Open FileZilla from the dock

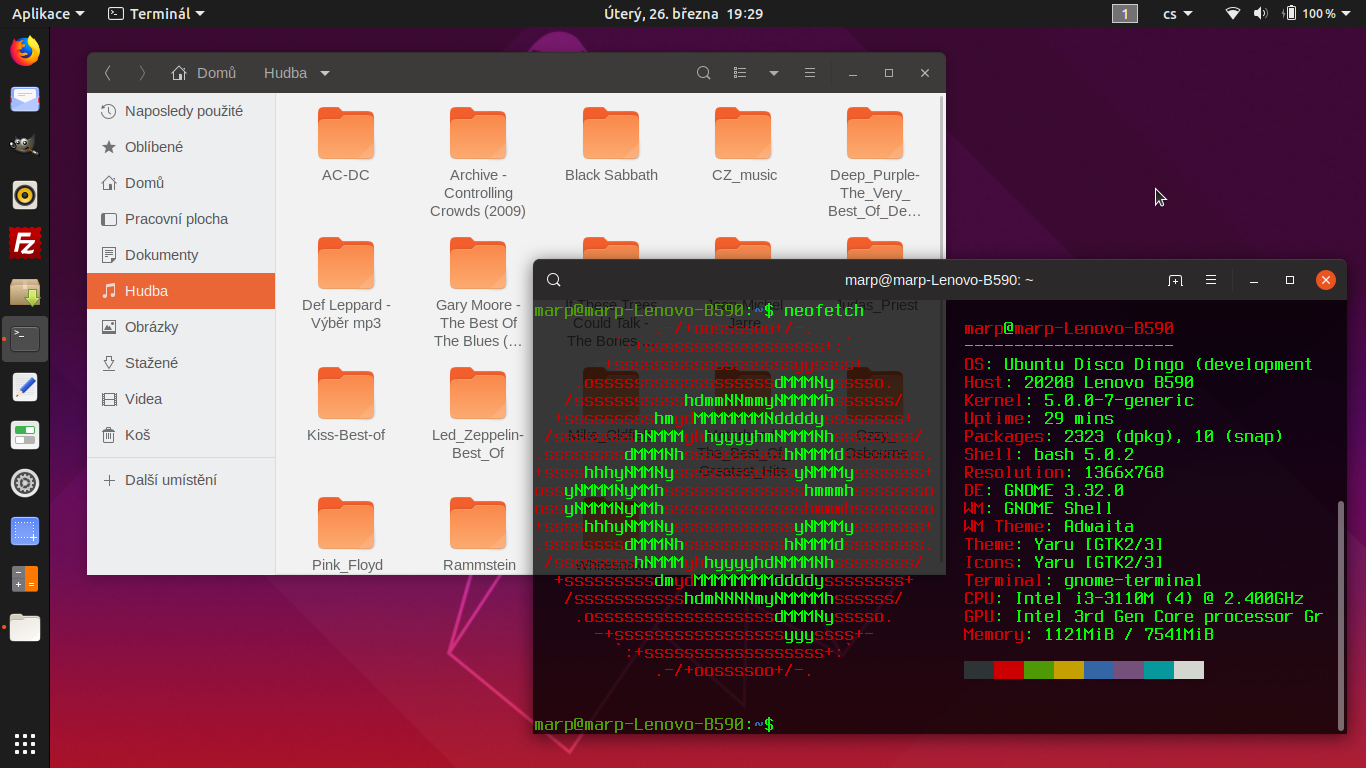25,243
